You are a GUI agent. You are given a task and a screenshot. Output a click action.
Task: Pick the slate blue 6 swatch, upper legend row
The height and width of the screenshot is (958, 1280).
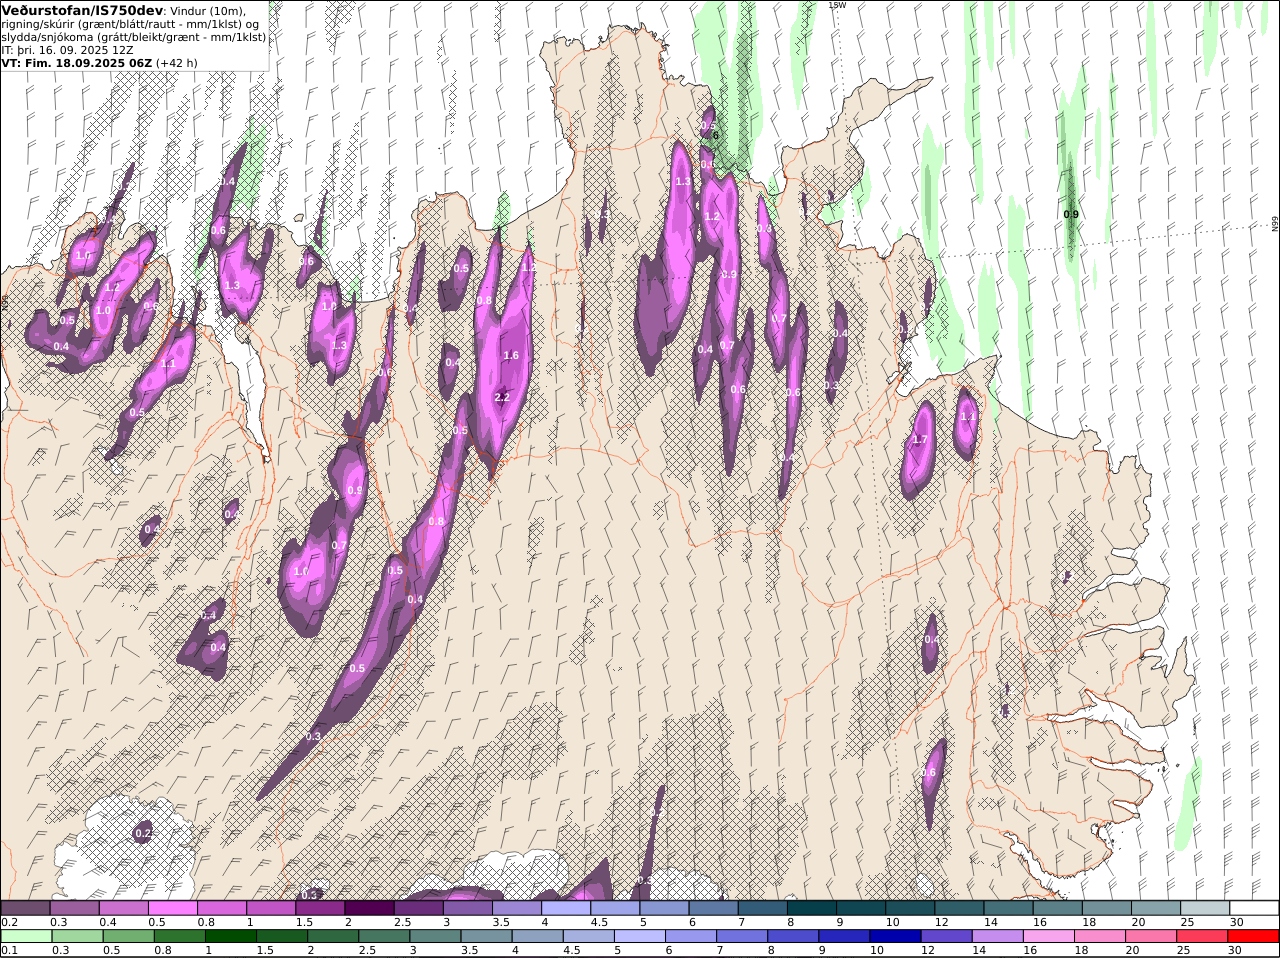714,907
